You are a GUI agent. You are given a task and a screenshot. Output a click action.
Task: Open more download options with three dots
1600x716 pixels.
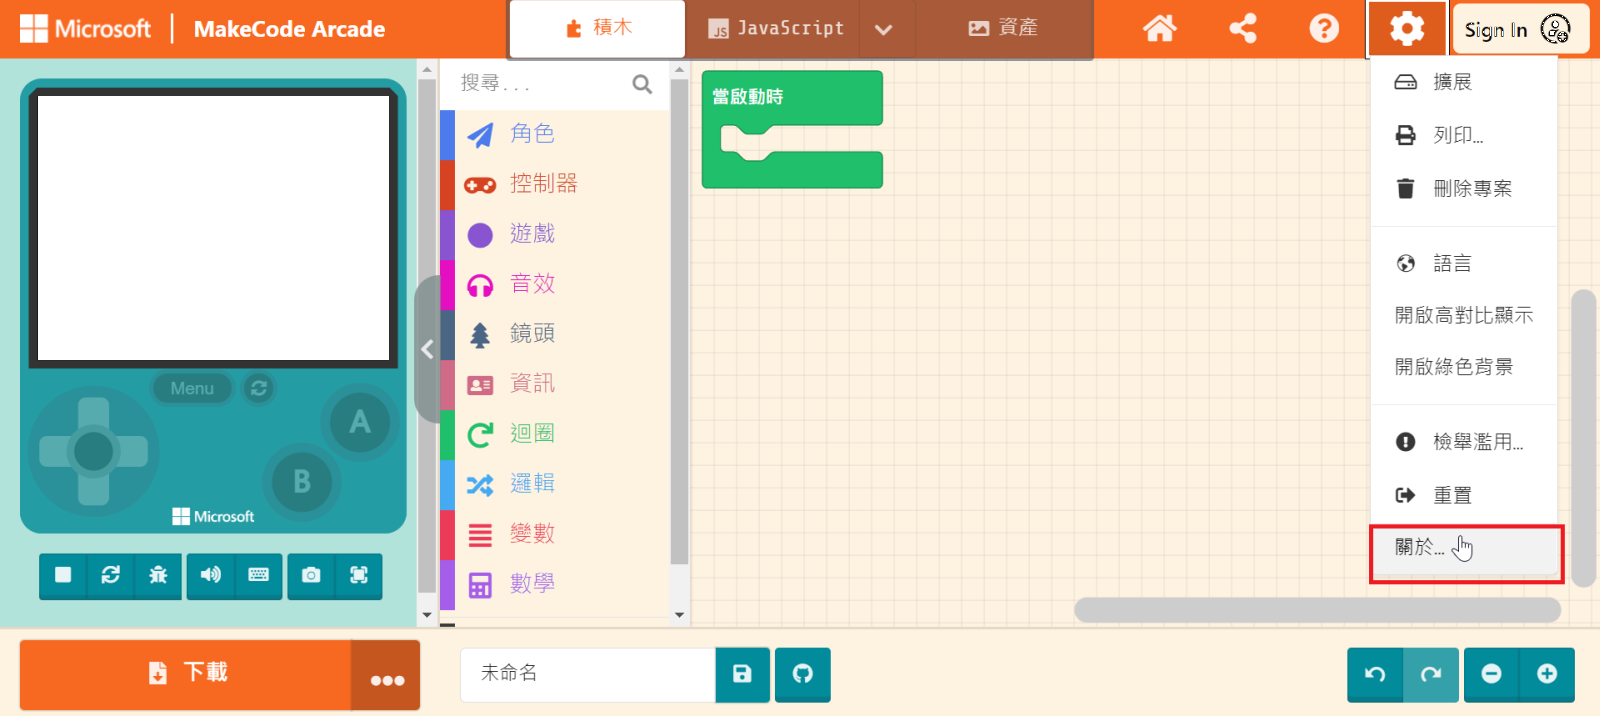coord(386,675)
